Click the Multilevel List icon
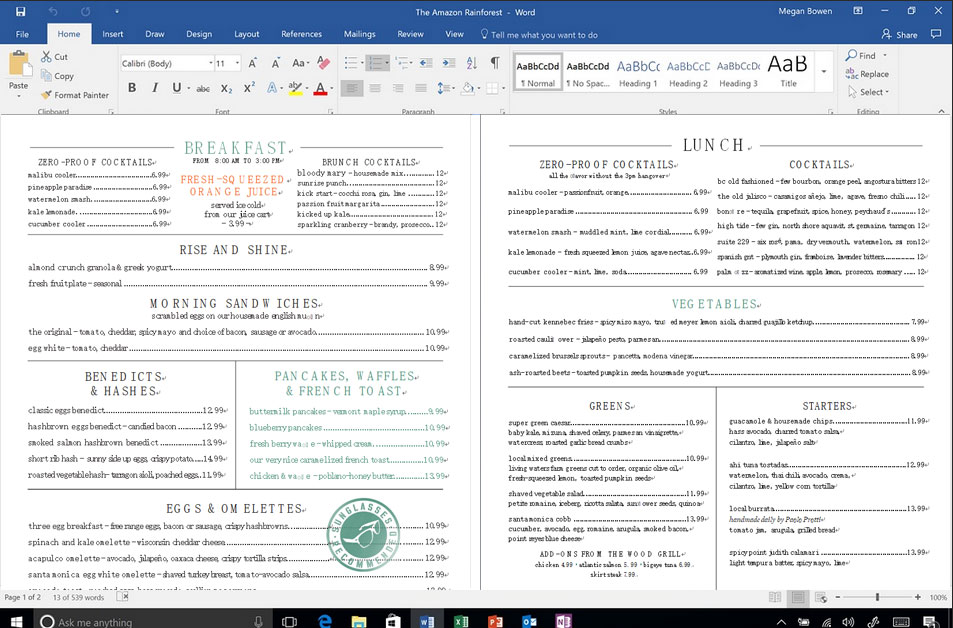953x628 pixels. click(400, 63)
